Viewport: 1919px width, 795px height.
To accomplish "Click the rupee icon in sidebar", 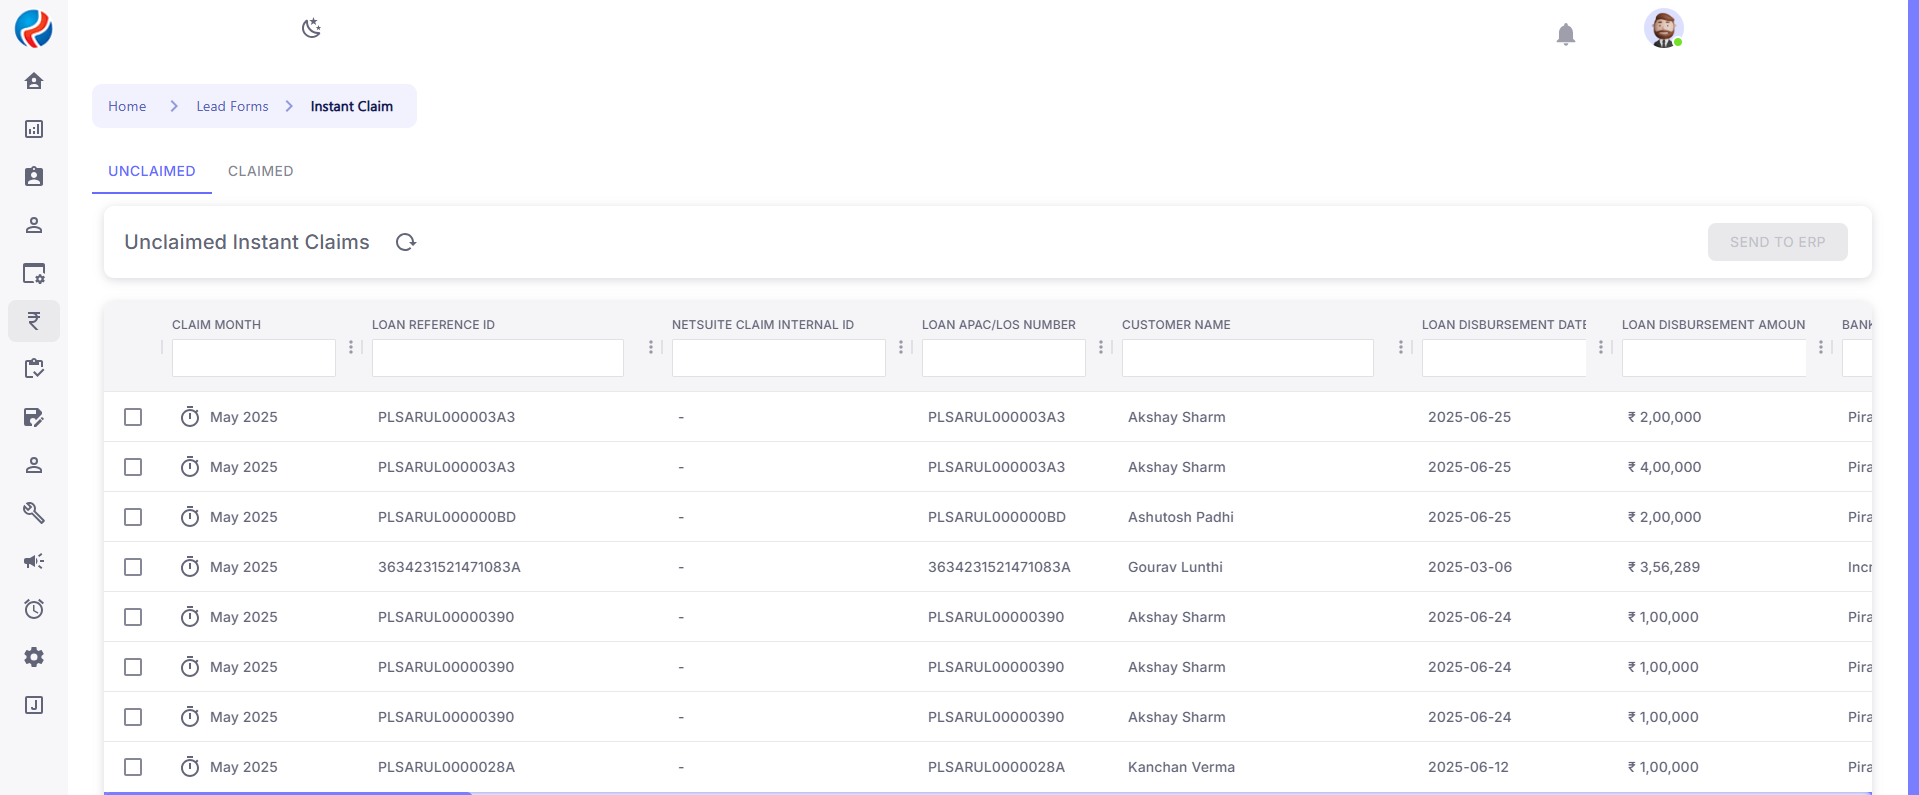I will tap(34, 321).
